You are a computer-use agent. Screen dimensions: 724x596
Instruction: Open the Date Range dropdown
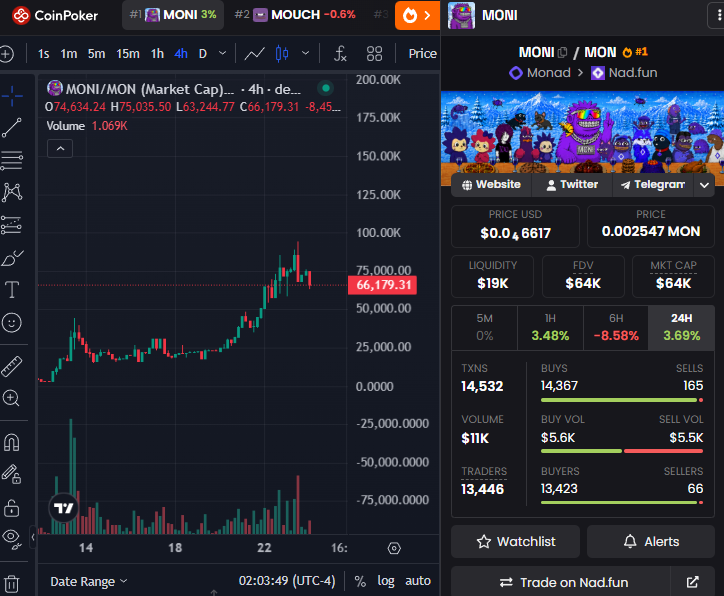pyautogui.click(x=88, y=581)
